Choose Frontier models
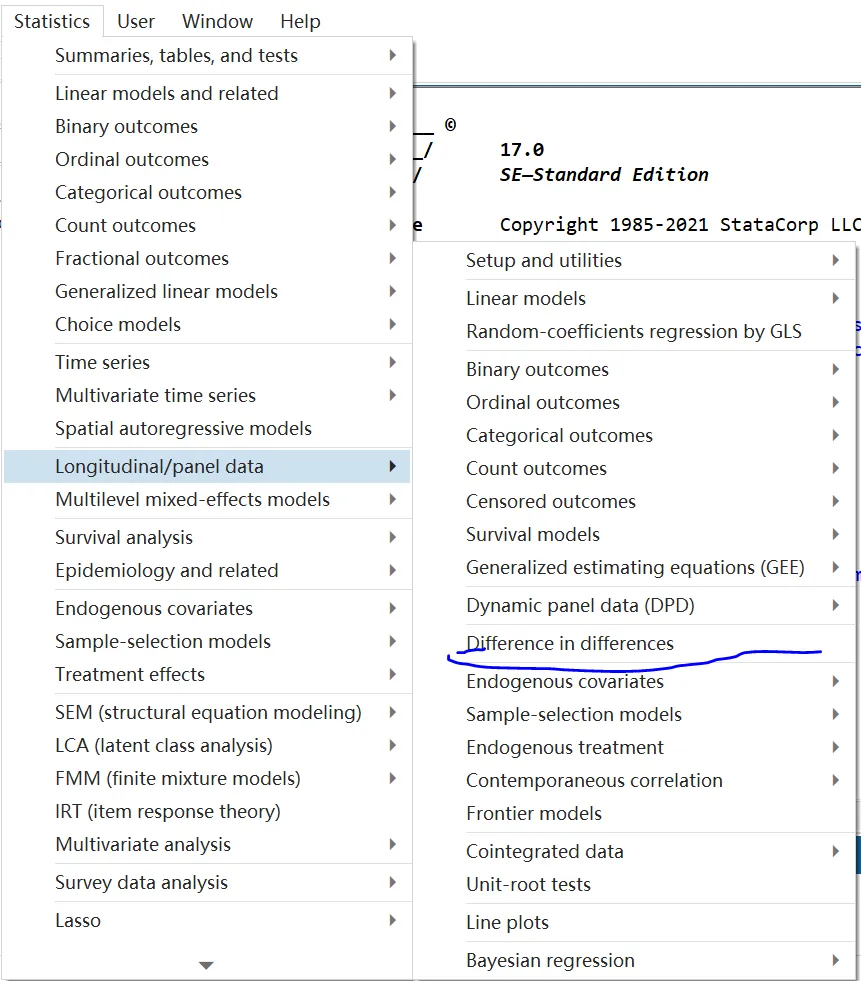Screen dimensions: 861x981 point(634,813)
